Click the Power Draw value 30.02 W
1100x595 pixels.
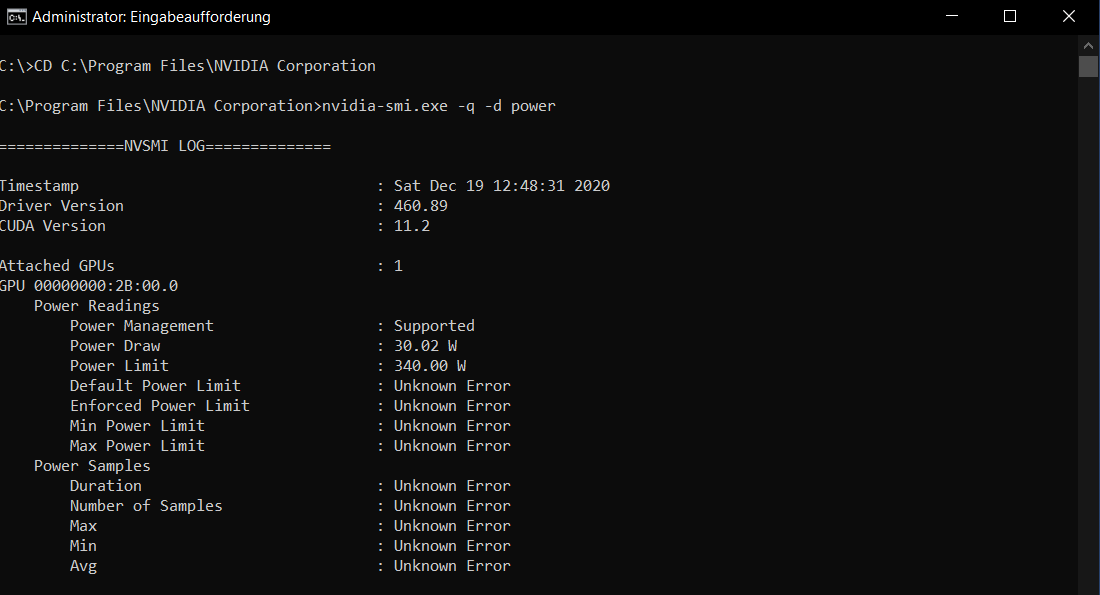tap(425, 346)
